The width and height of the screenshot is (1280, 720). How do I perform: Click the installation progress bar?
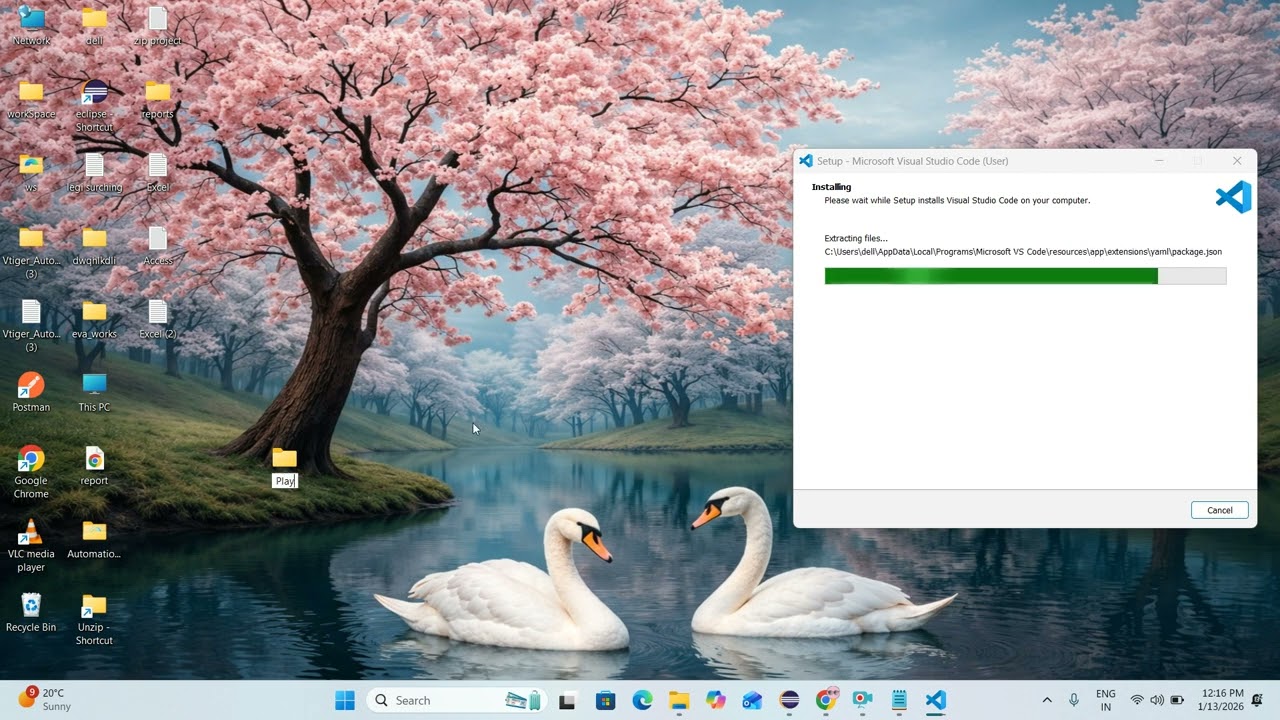pos(1025,276)
